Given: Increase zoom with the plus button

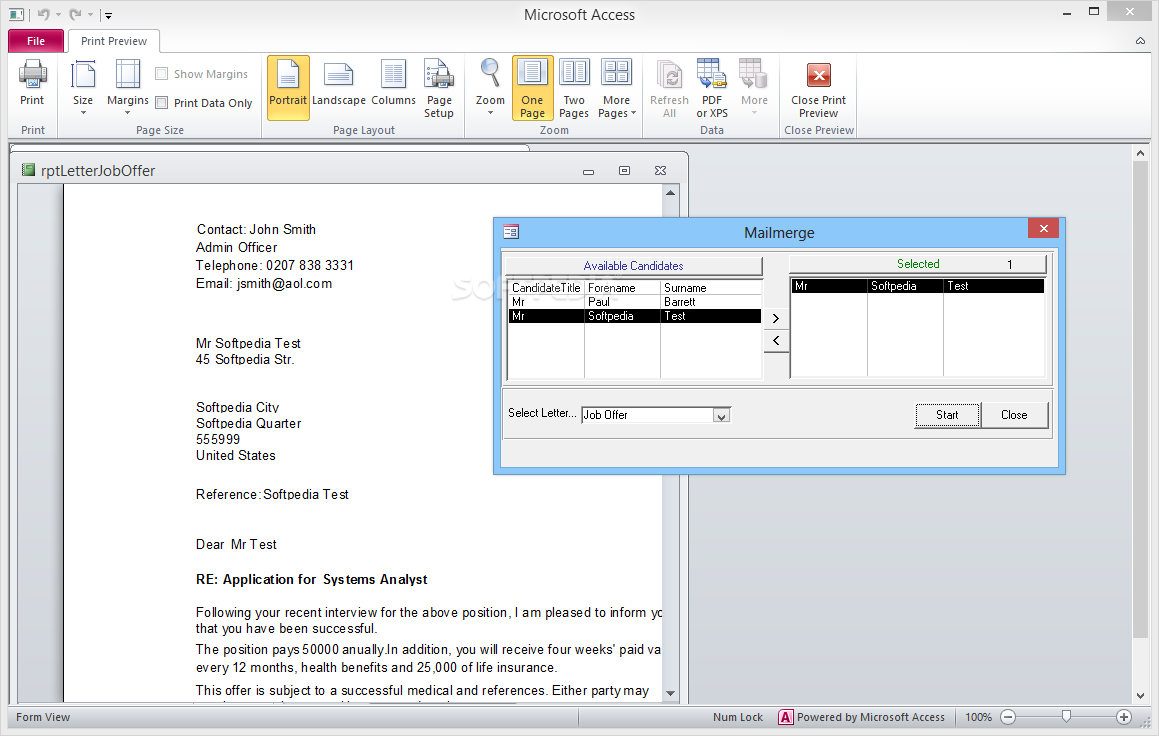Looking at the screenshot, I should click(x=1124, y=717).
